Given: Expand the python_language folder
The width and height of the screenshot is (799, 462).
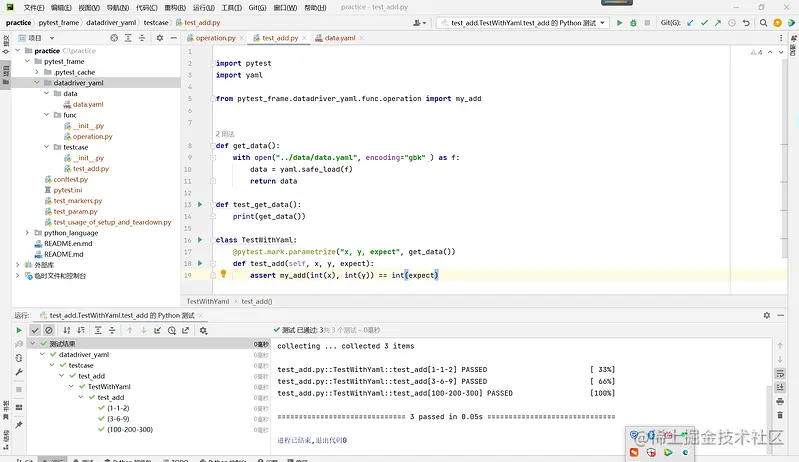Looking at the screenshot, I should (x=27, y=233).
